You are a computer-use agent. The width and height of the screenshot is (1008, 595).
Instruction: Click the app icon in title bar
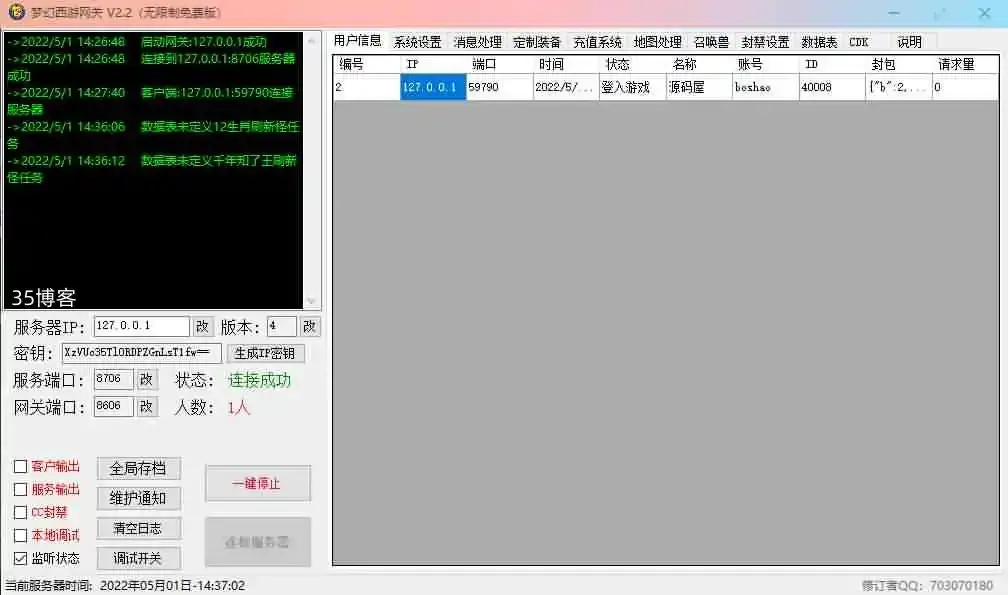click(x=15, y=12)
